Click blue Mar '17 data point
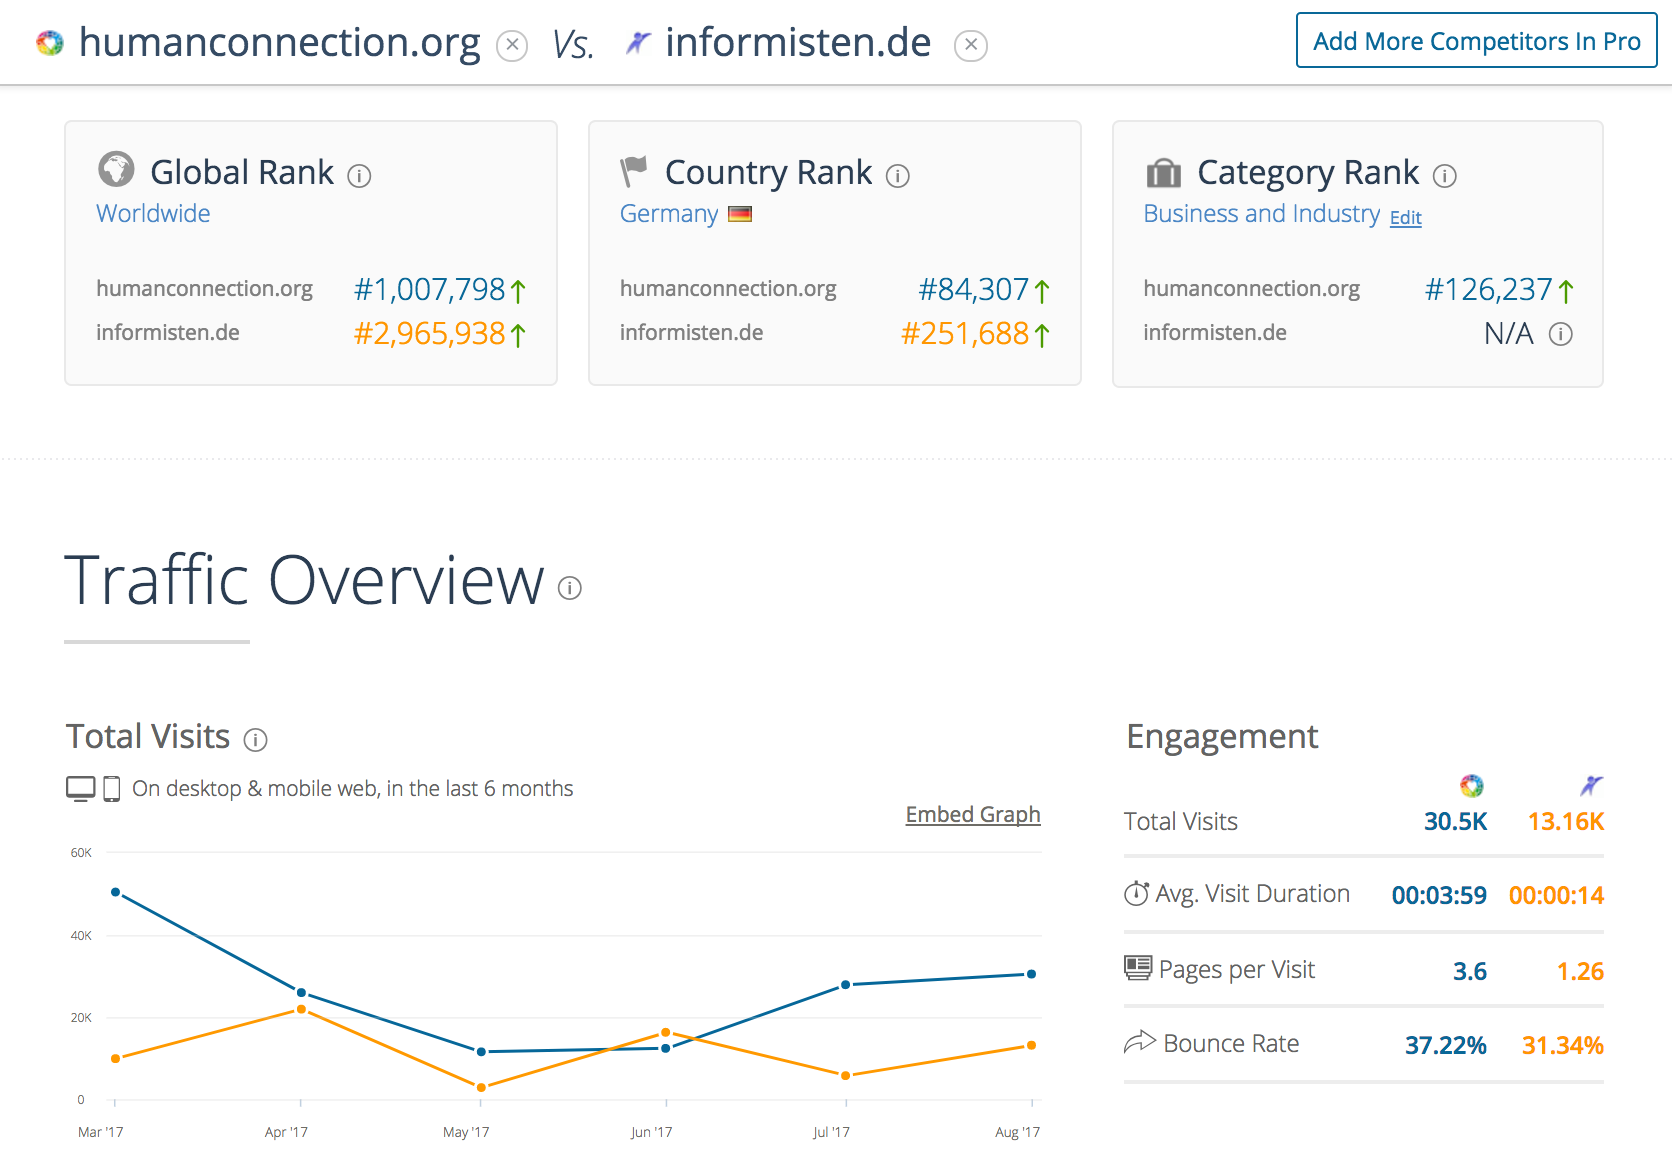Image resolution: width=1672 pixels, height=1166 pixels. 116,892
